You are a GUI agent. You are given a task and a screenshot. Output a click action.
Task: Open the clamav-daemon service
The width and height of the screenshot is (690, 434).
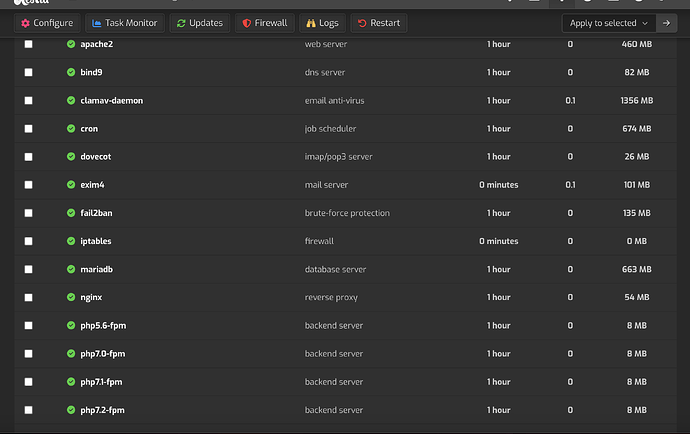pos(112,100)
